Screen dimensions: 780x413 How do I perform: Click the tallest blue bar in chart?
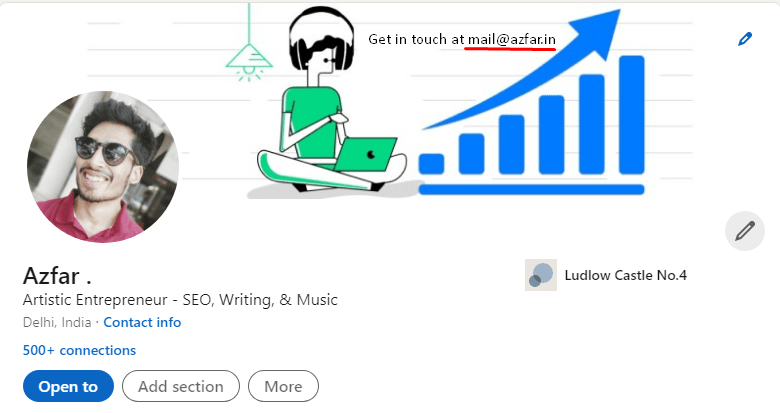click(632, 115)
